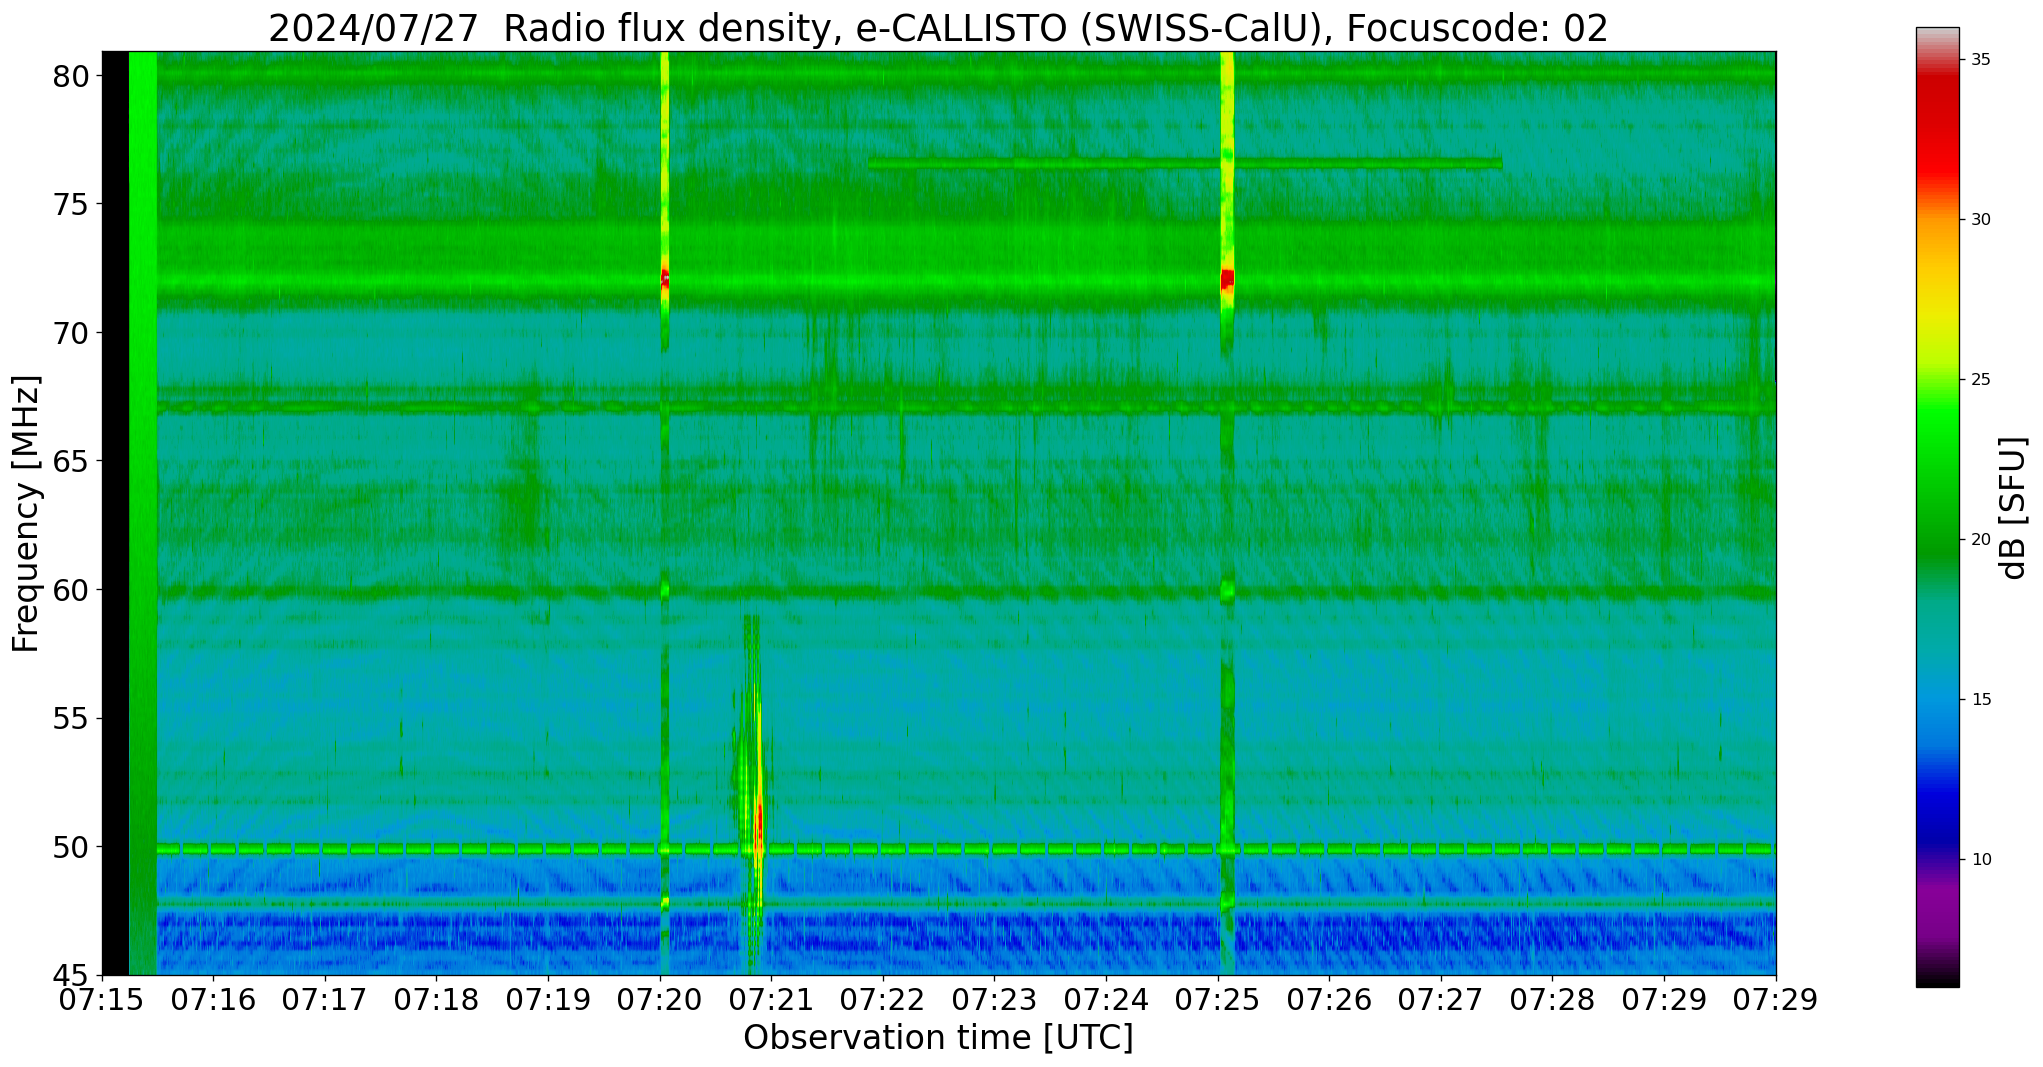2043x1067 pixels.
Task: Click the colorbar tick value 20
Action: point(1981,539)
